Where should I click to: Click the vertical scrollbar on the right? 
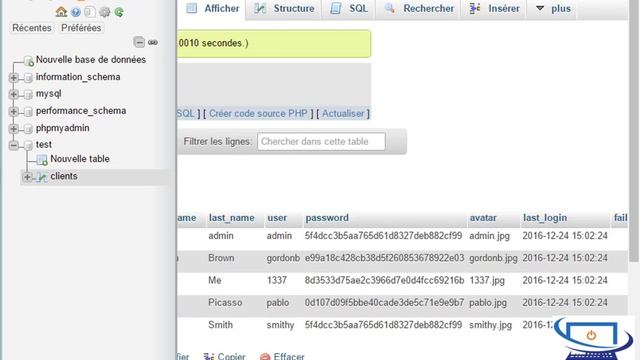633,131
